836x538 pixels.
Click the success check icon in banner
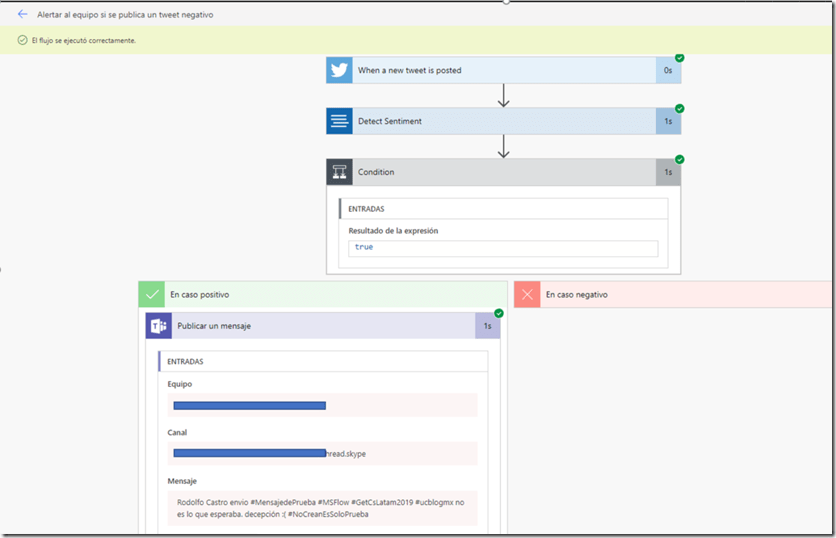coord(22,40)
